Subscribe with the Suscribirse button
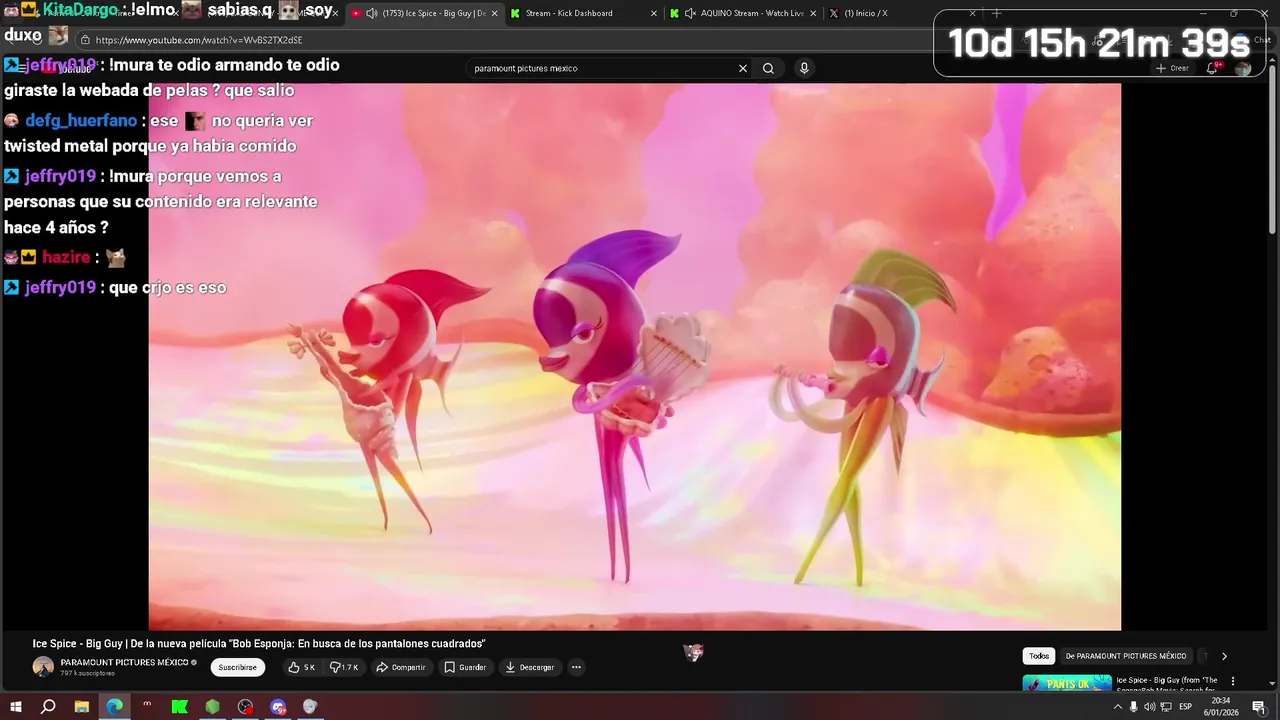The width and height of the screenshot is (1280, 720). [238, 667]
